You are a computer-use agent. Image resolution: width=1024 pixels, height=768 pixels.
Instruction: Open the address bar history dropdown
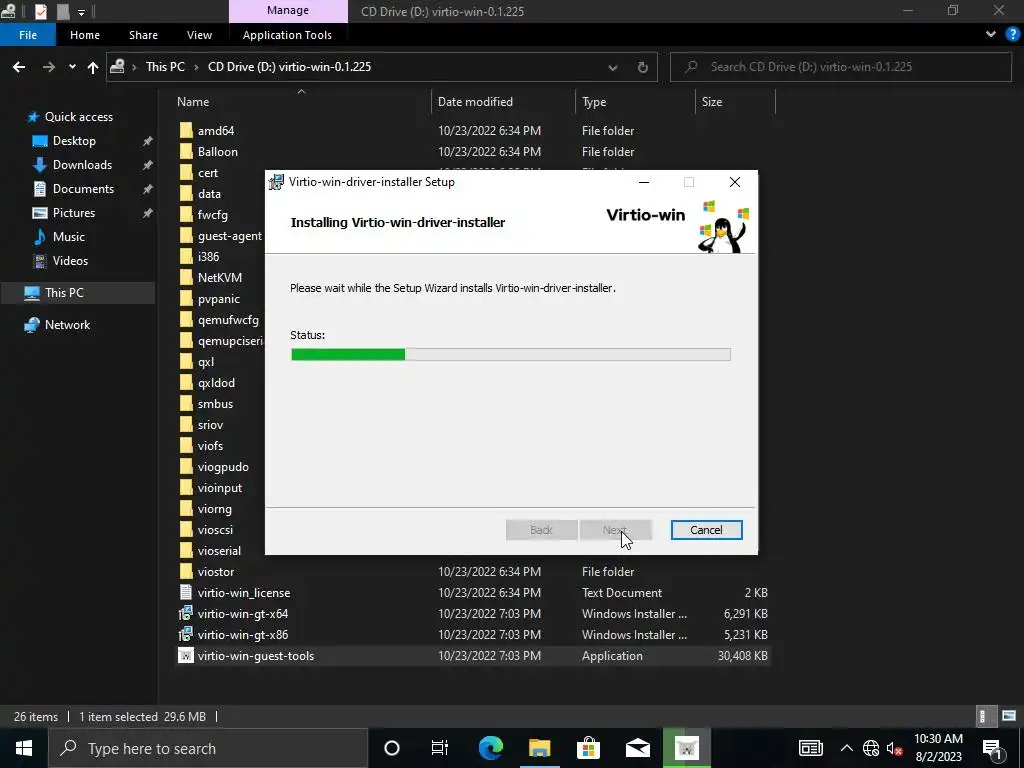click(613, 67)
